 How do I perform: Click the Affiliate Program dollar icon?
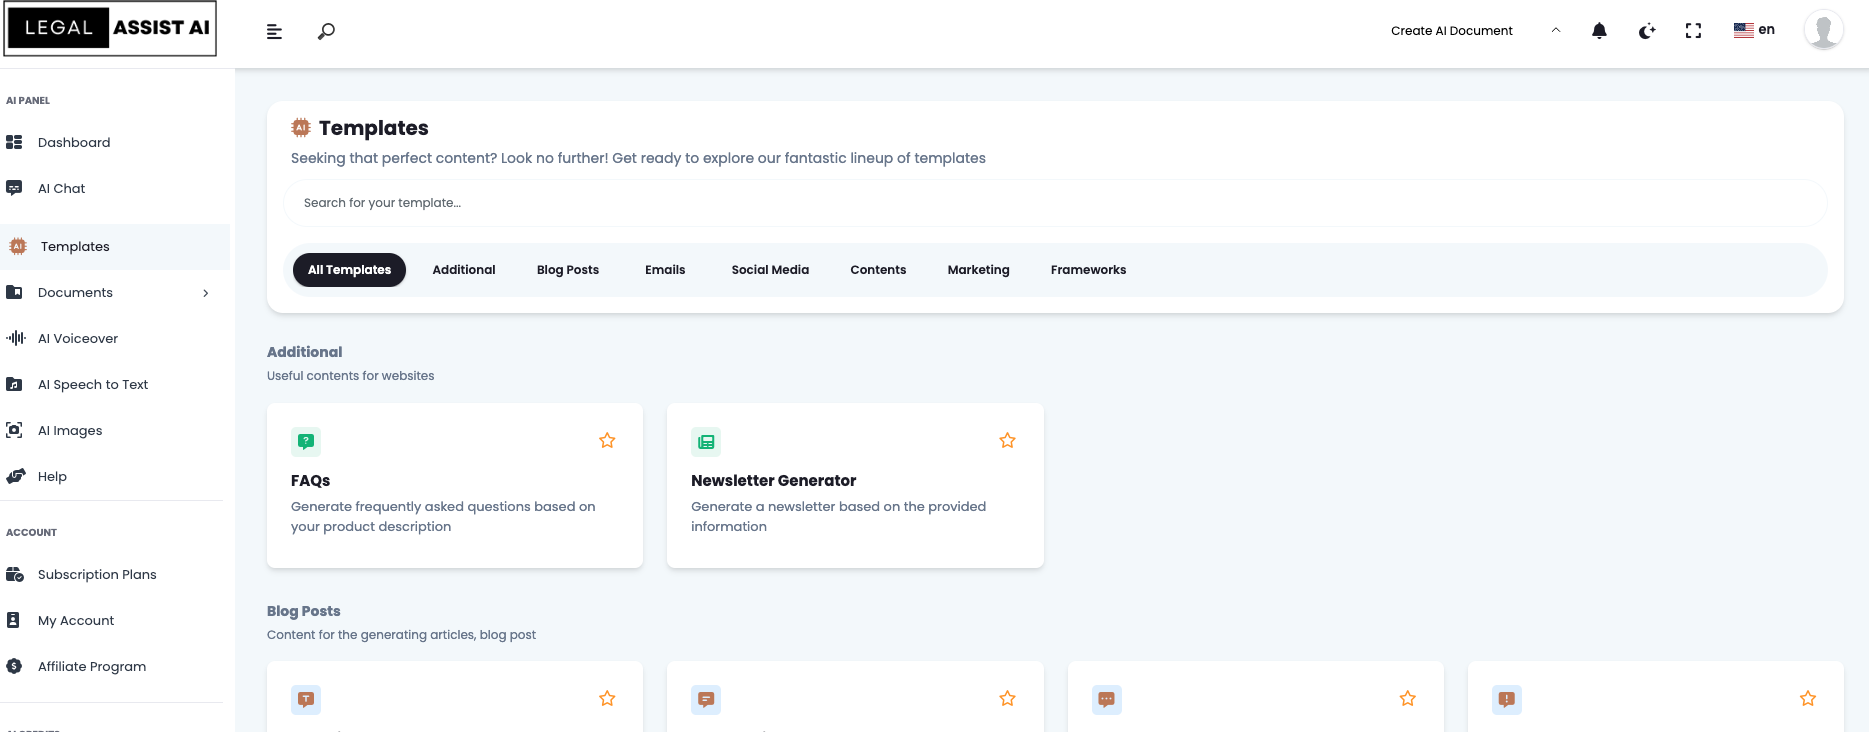14,666
